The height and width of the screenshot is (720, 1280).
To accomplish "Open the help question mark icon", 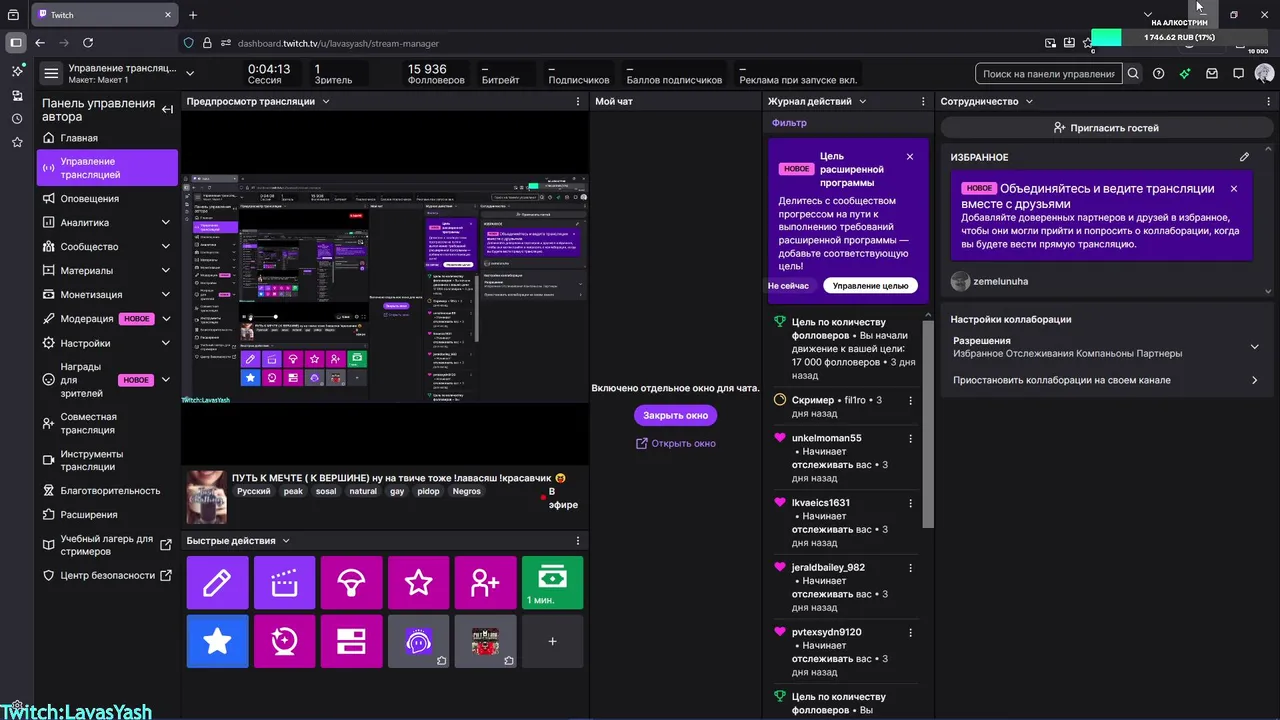I will click(1159, 74).
